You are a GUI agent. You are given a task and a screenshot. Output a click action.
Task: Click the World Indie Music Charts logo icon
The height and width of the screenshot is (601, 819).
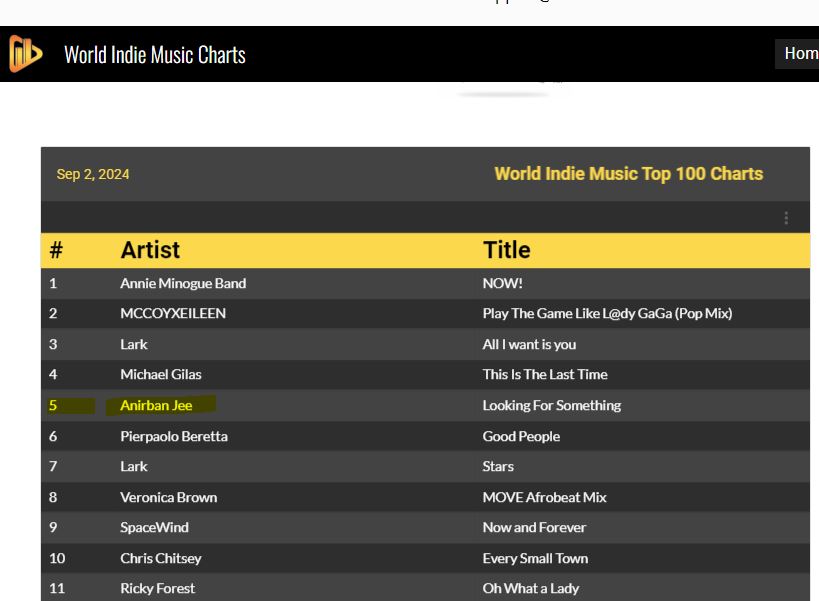(25, 53)
